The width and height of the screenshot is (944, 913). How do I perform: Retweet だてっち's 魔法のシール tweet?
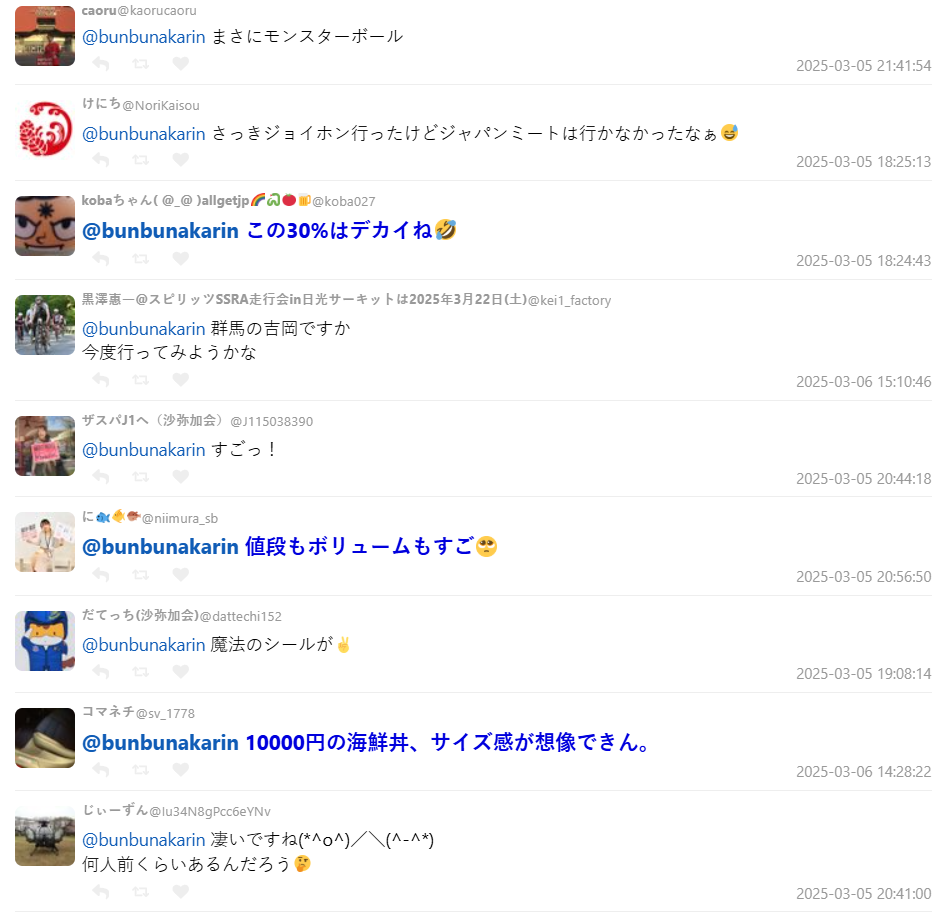pos(141,672)
